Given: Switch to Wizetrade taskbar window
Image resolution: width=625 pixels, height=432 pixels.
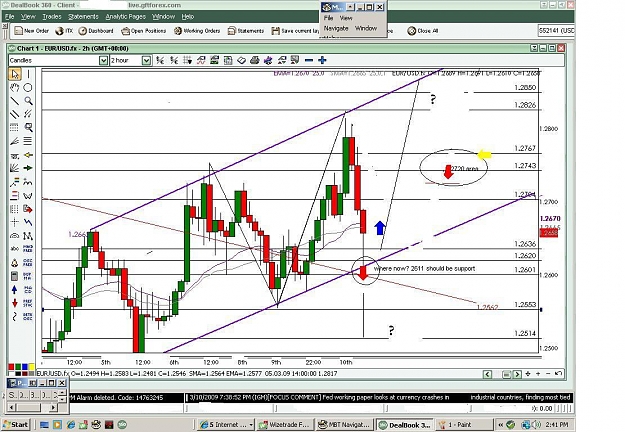Looking at the screenshot, I should tap(284, 425).
